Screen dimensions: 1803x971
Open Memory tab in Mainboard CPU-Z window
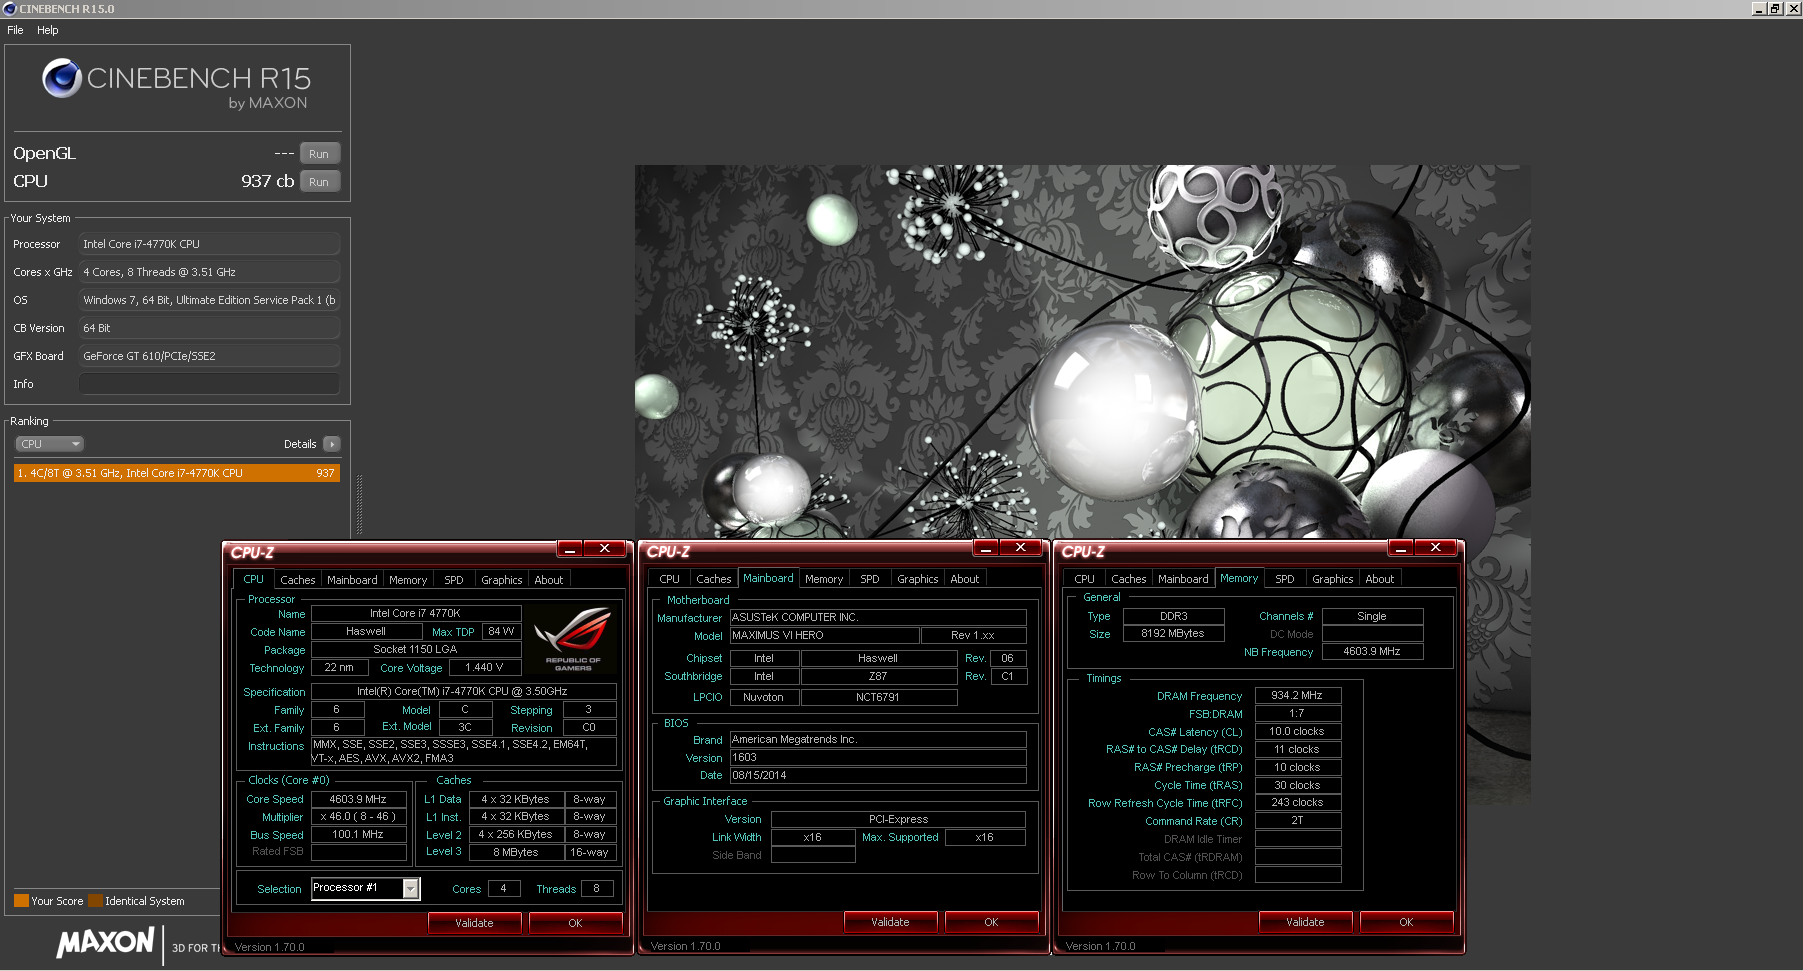824,579
